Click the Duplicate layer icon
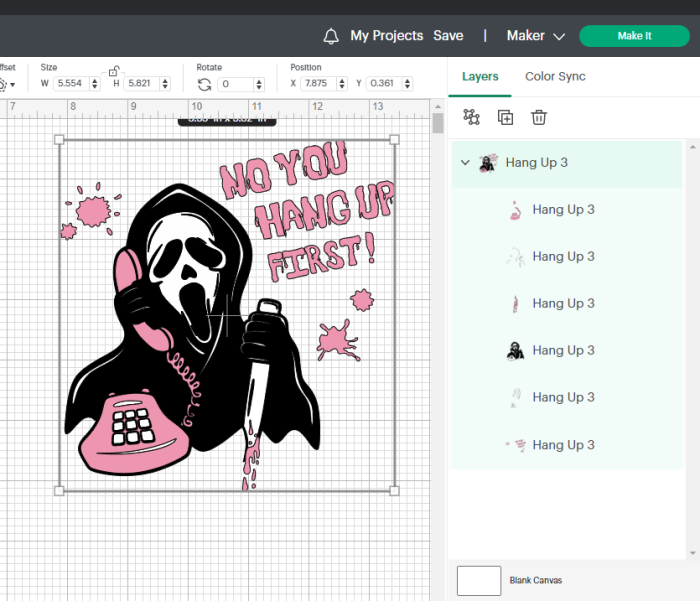700x601 pixels. tap(505, 117)
